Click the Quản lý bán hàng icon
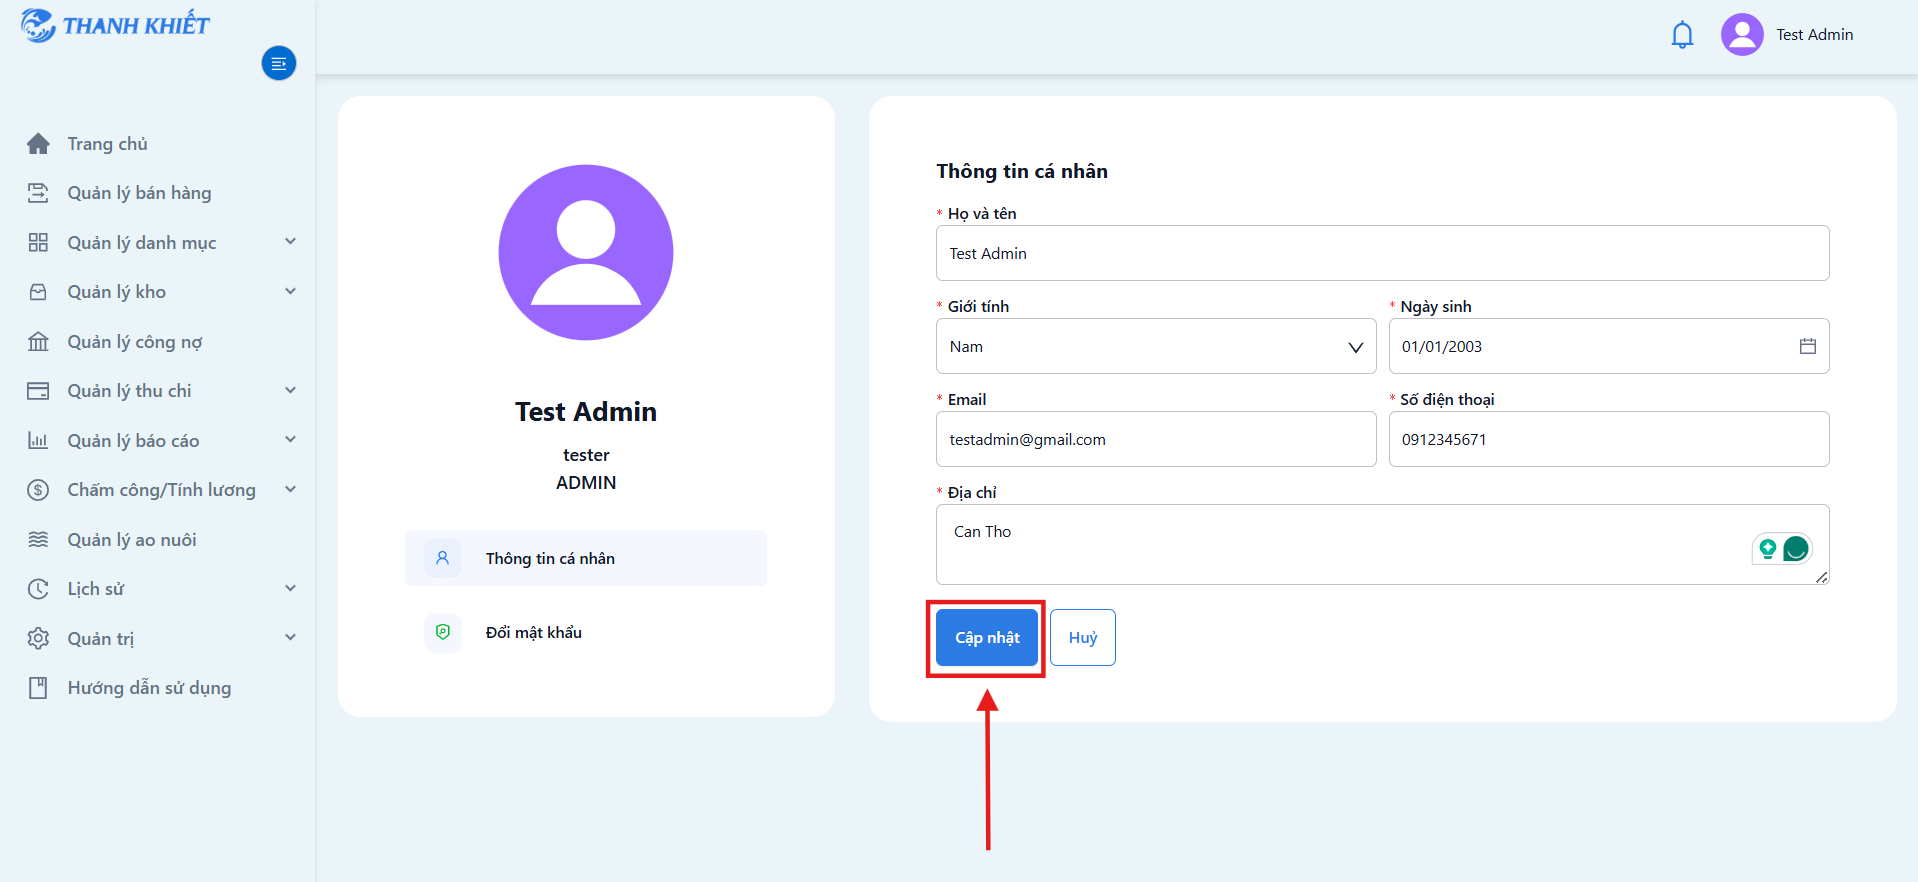 (x=38, y=193)
